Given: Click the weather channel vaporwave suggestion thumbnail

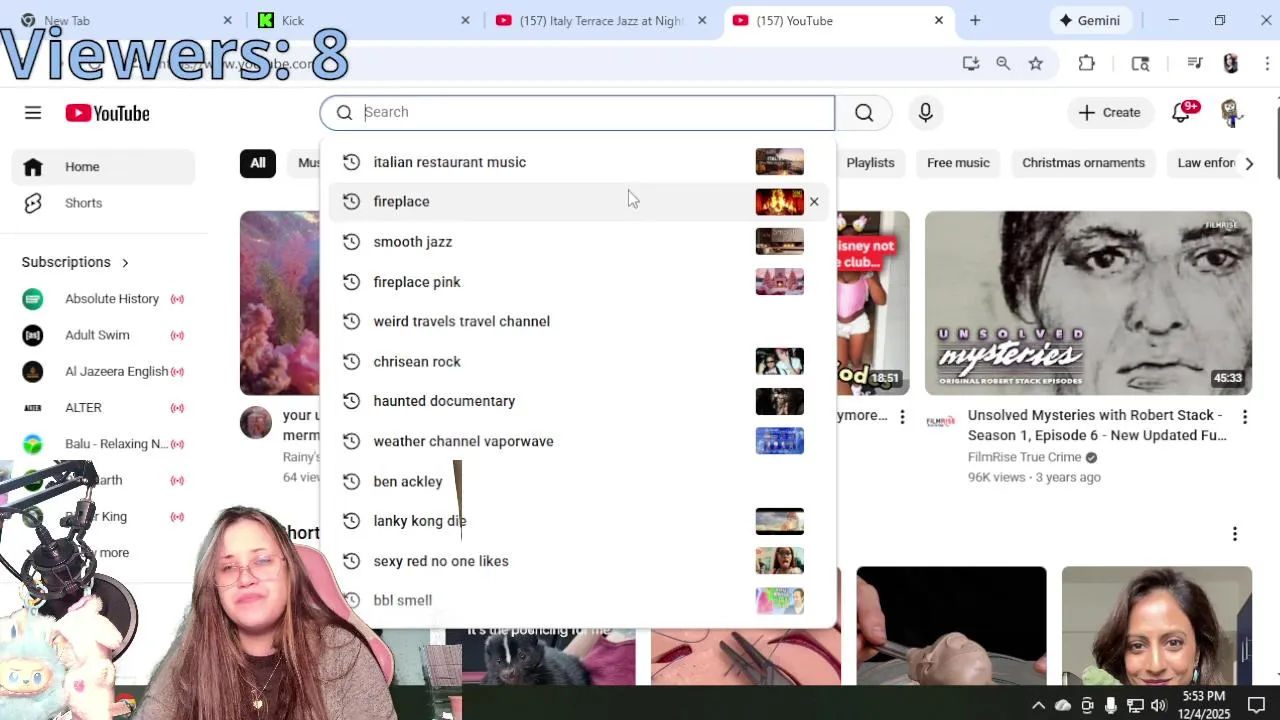Looking at the screenshot, I should click(x=779, y=441).
